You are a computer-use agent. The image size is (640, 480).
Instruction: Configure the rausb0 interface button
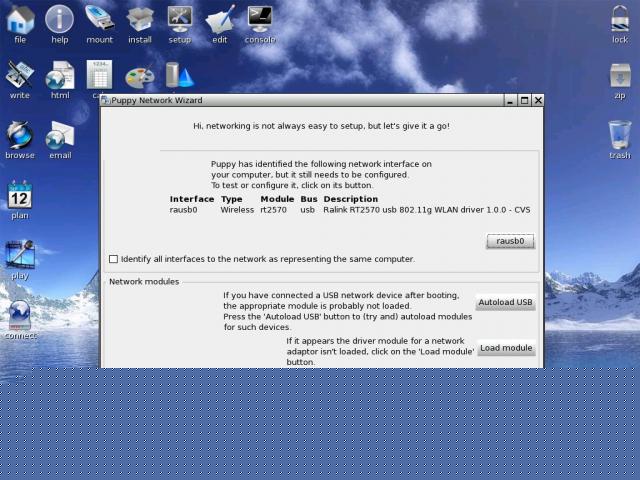(x=510, y=241)
